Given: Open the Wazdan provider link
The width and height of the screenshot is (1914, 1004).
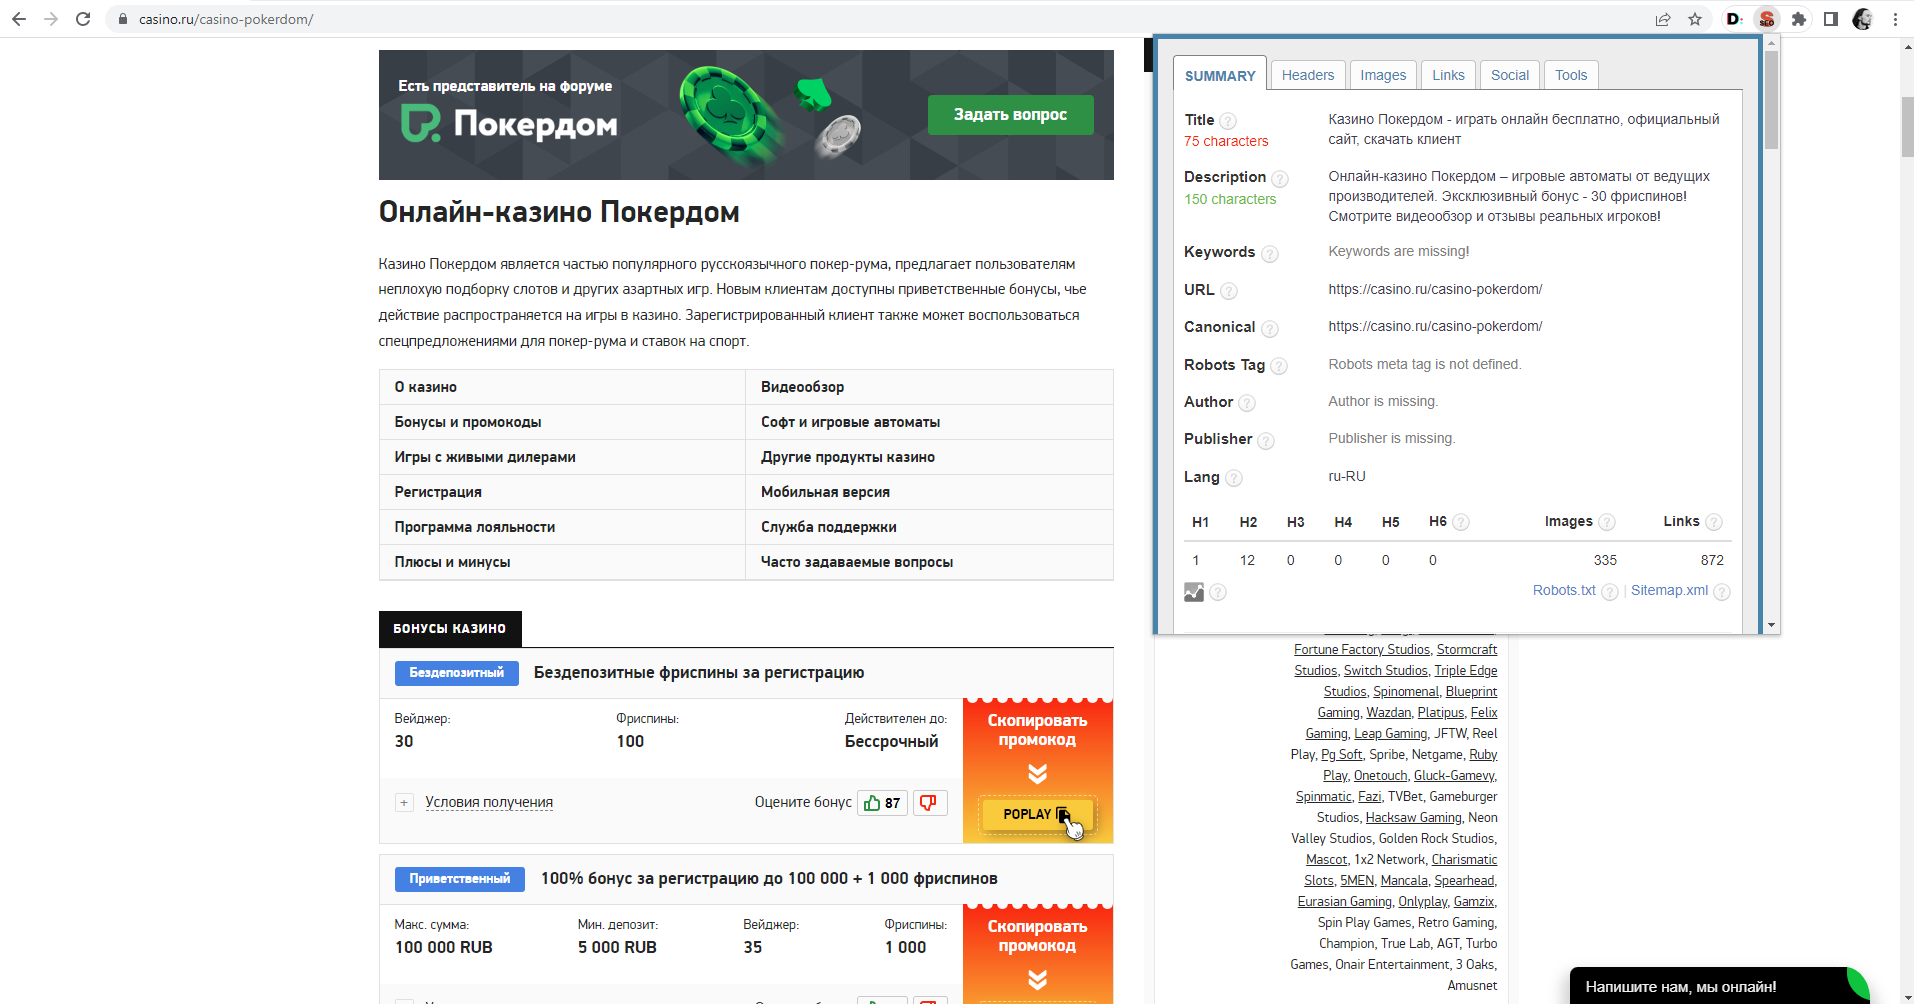Looking at the screenshot, I should [x=1389, y=712].
